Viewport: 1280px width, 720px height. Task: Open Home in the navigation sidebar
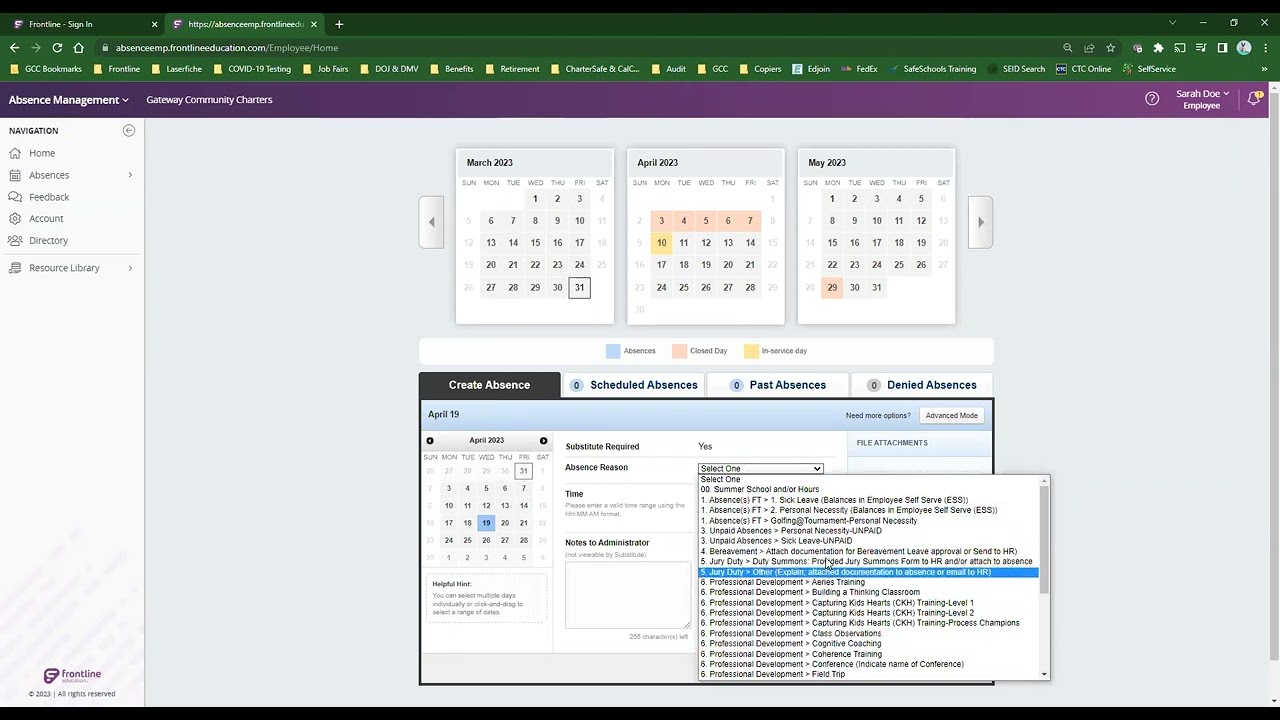(42, 153)
